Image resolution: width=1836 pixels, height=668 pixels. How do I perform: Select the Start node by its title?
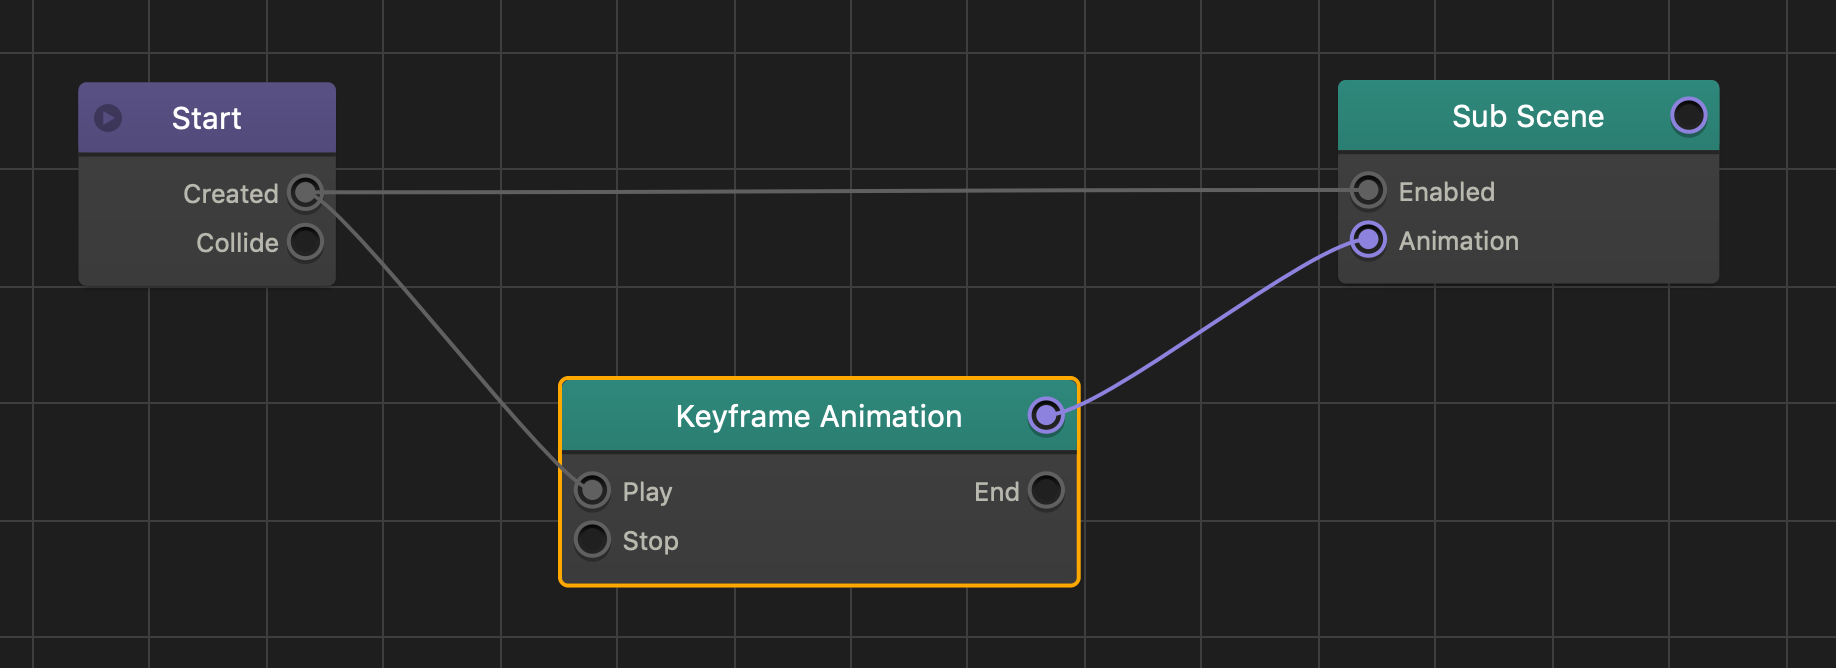pyautogui.click(x=206, y=118)
